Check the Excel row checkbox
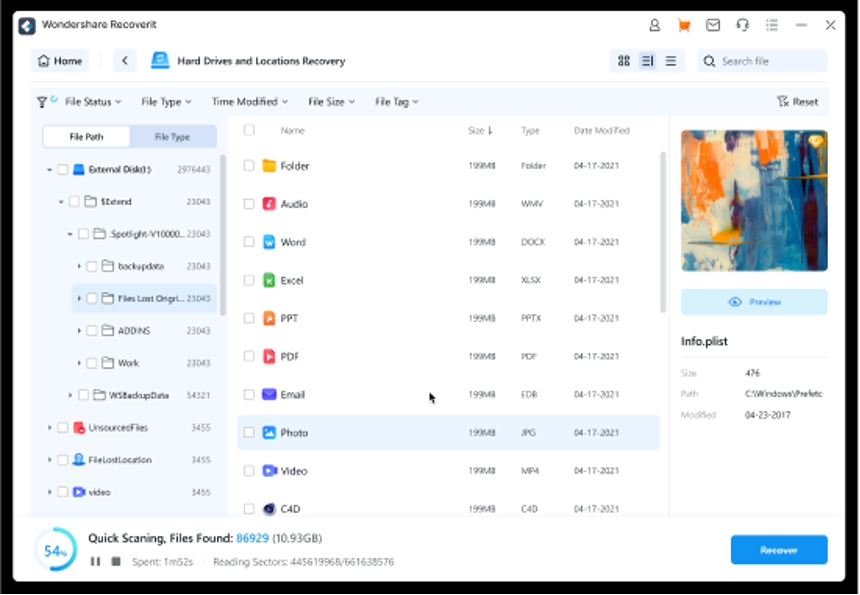 [249, 280]
